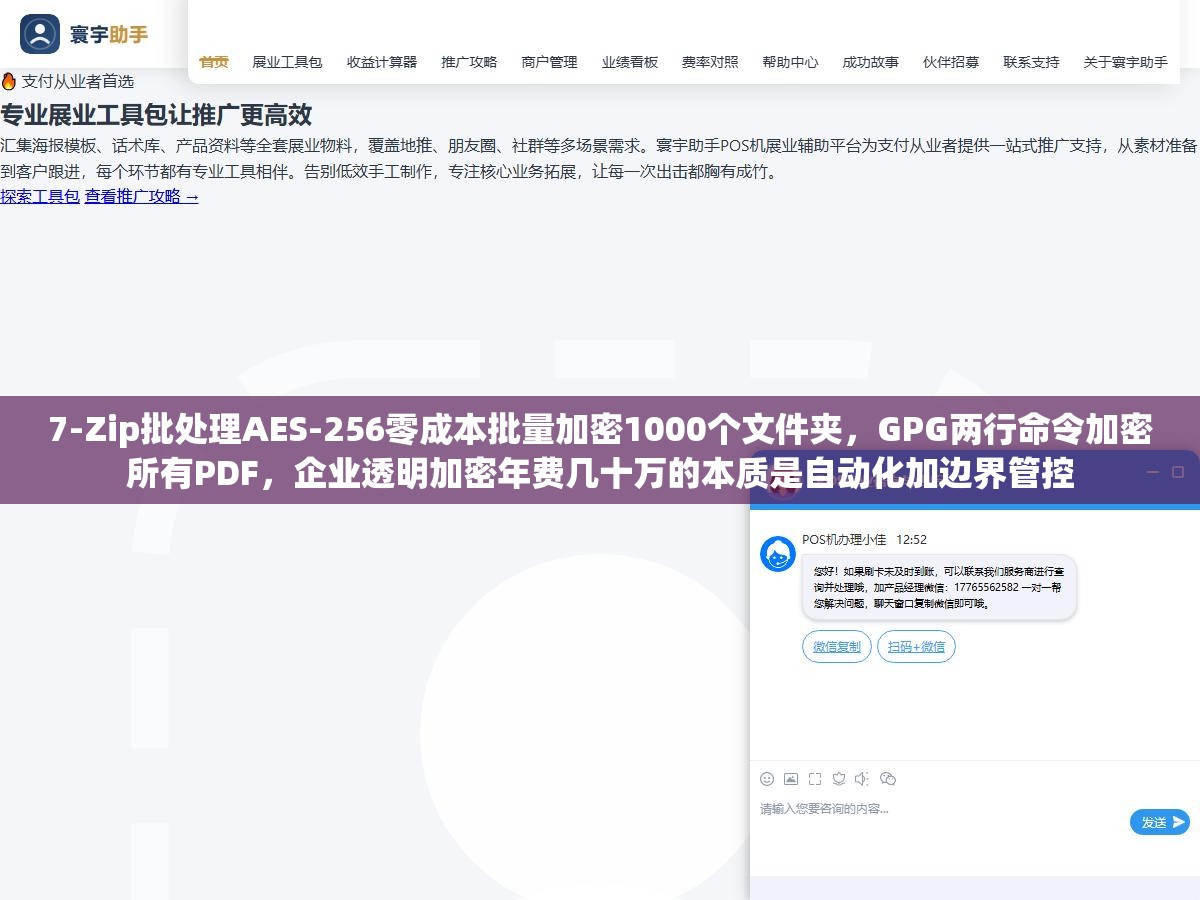The image size is (1200, 900).
Task: Click the 扫码+微信 button in chat
Action: (916, 647)
